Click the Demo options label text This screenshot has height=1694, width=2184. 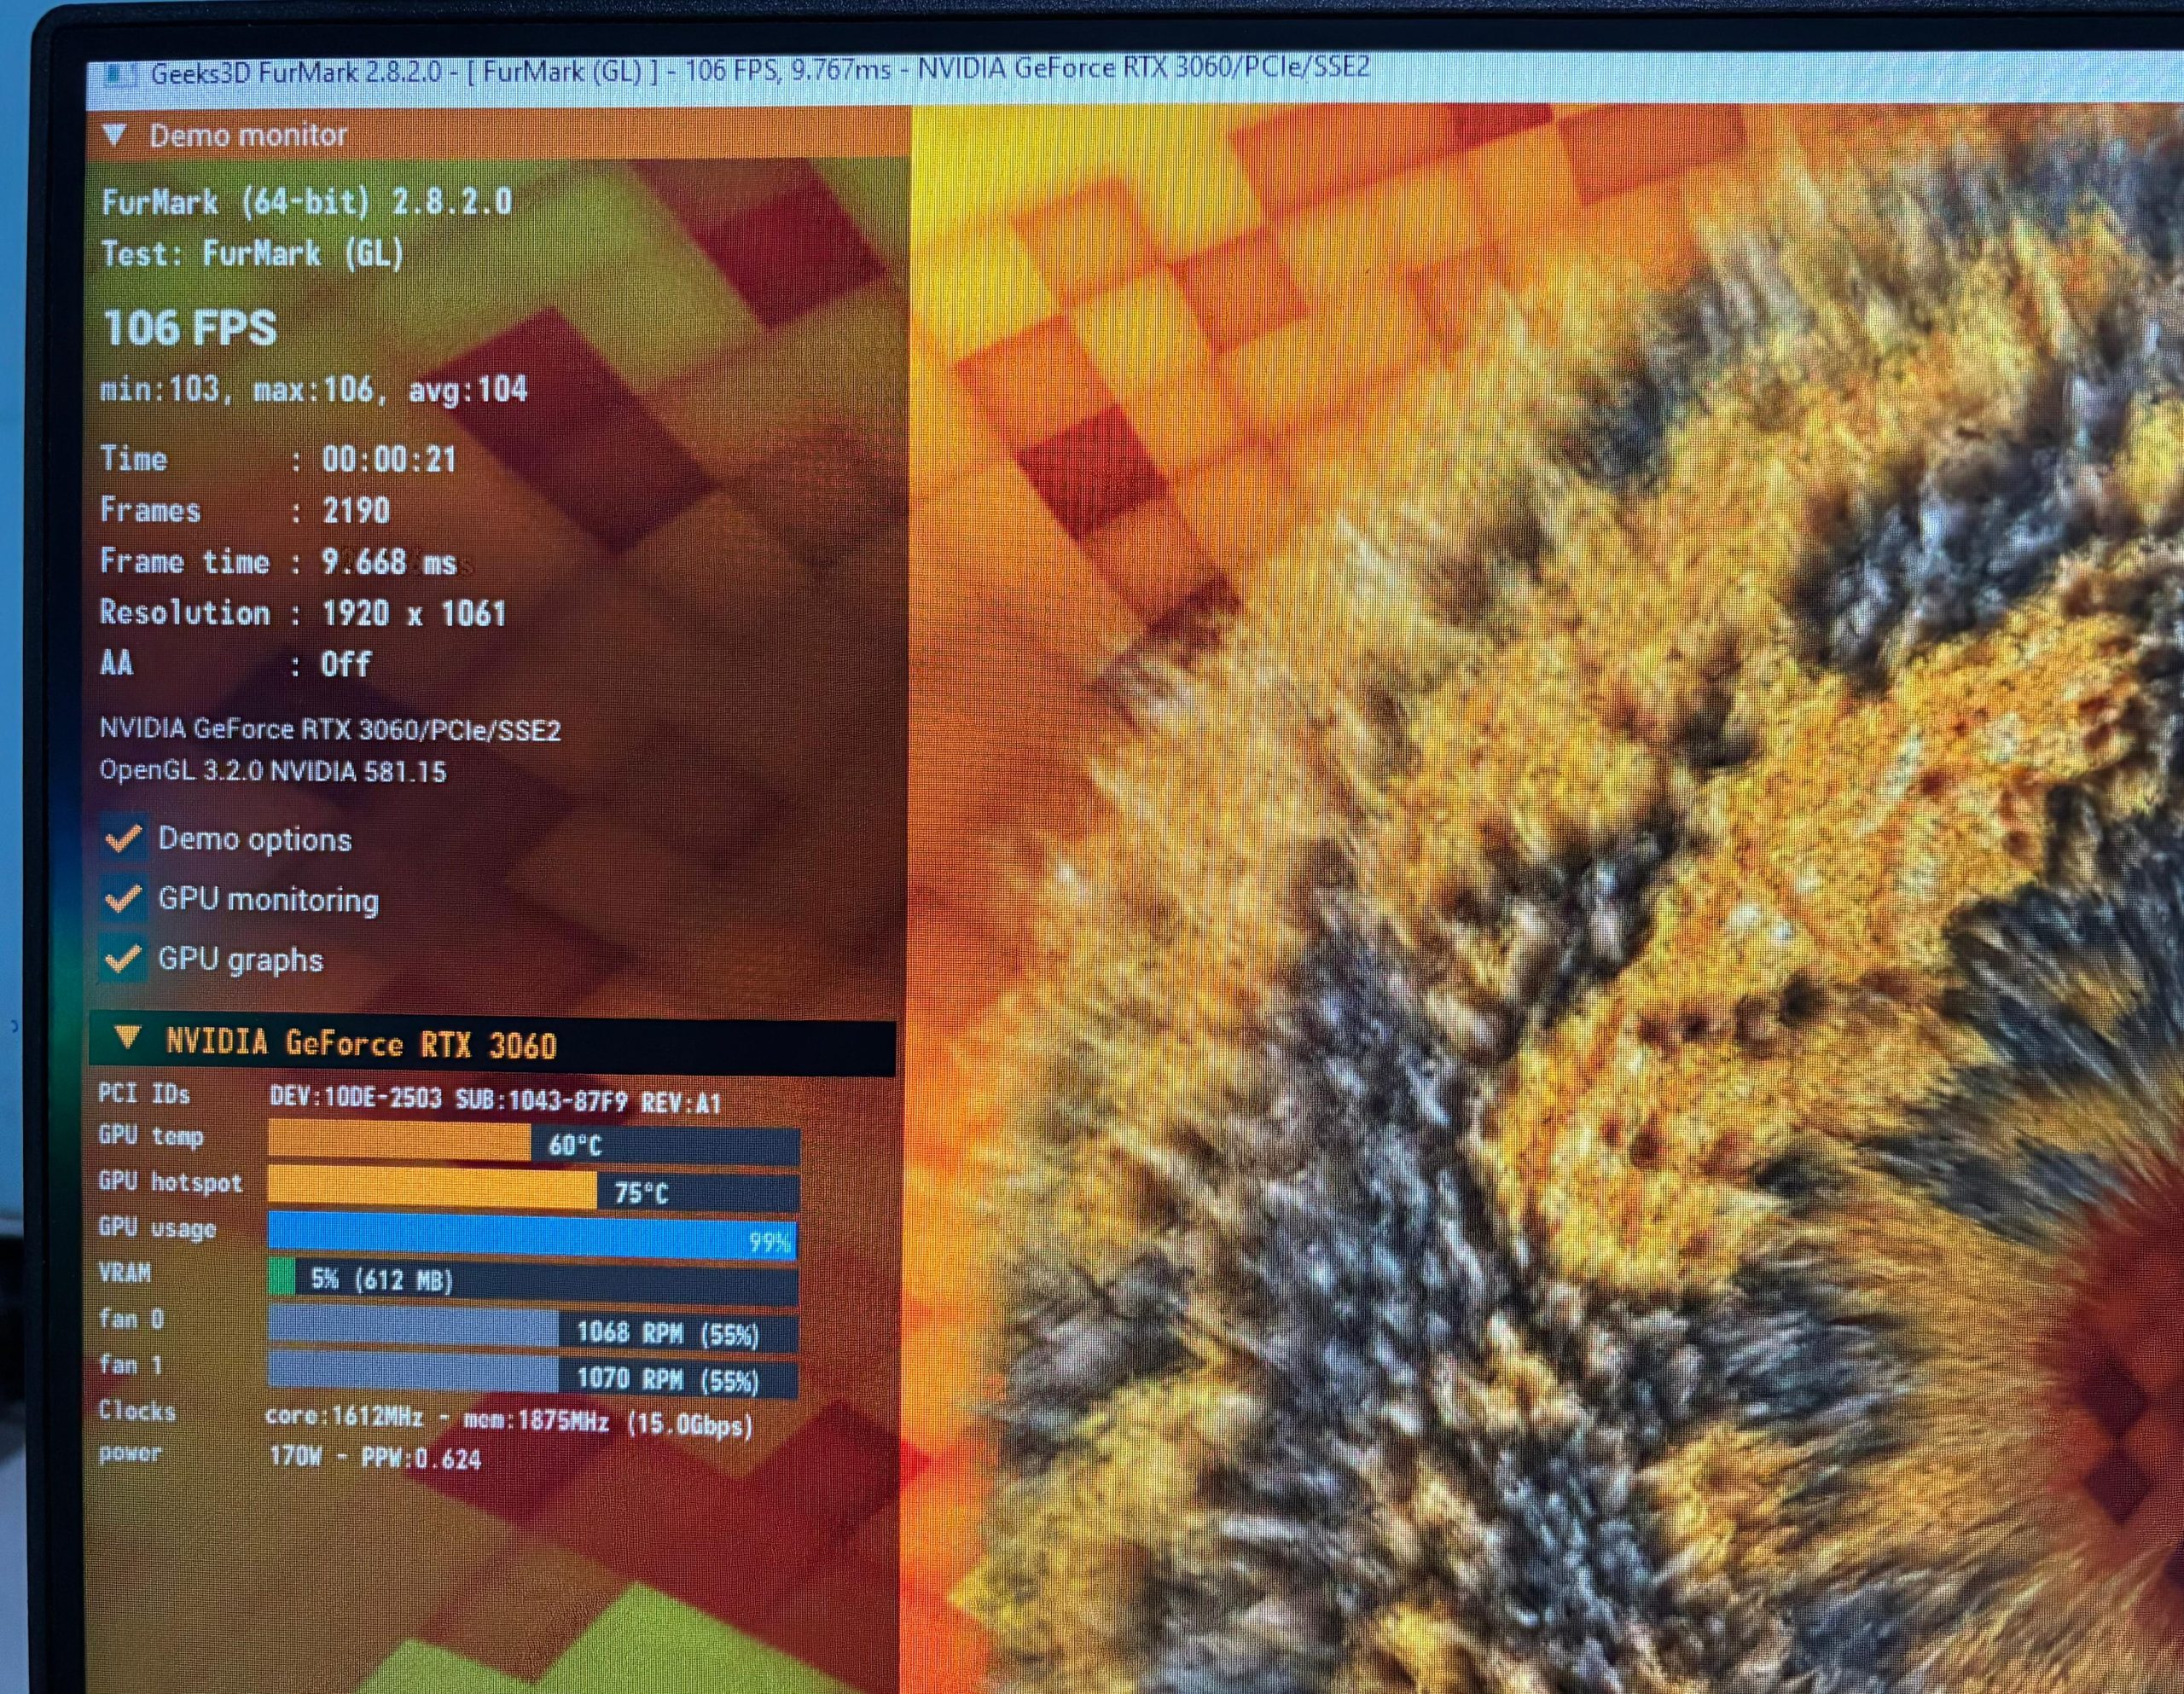pyautogui.click(x=254, y=839)
